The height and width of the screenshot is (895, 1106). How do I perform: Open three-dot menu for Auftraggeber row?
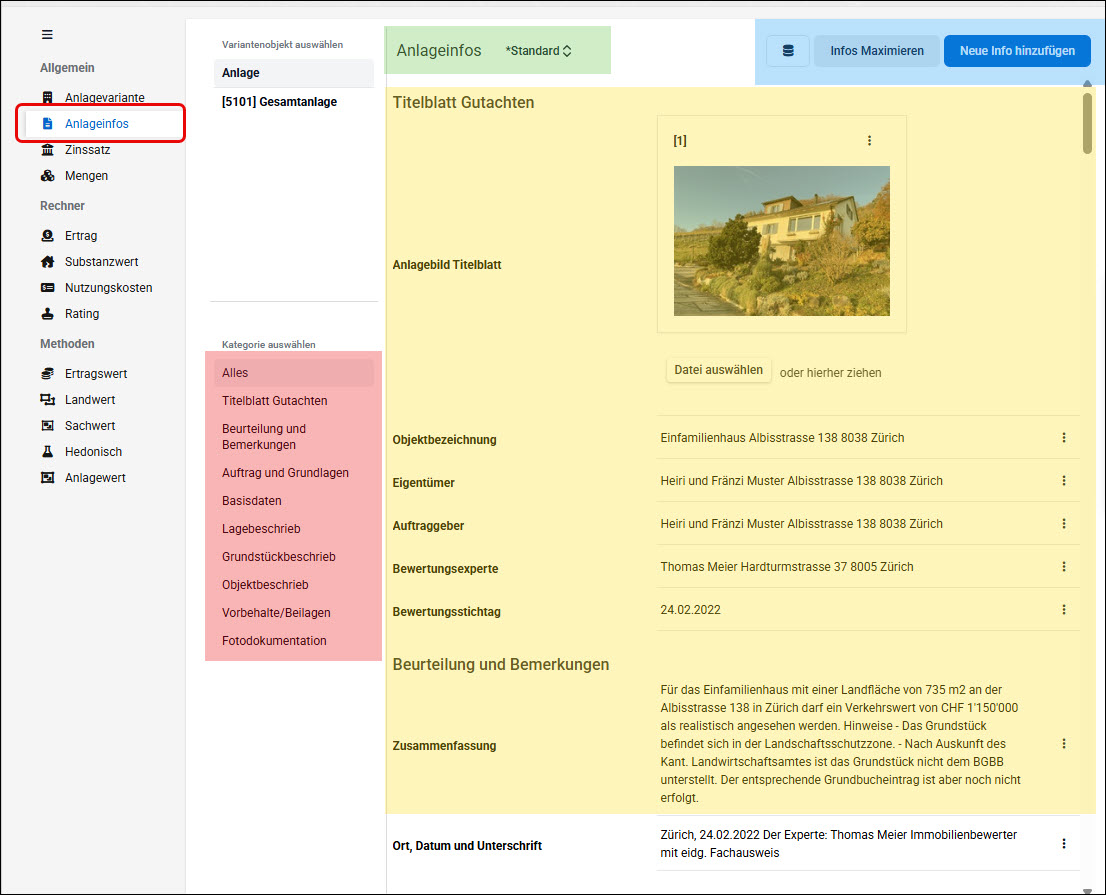tap(1064, 524)
